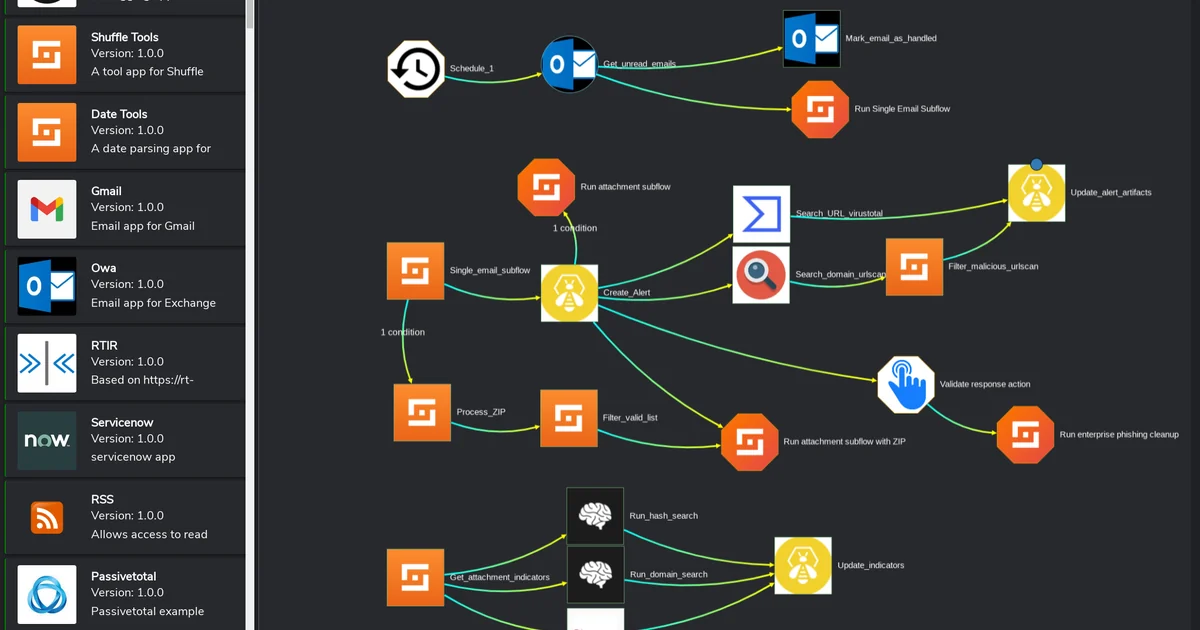Open the Get_unread_emails Outlook node
Screen dimensions: 1200x630
(x=569, y=64)
